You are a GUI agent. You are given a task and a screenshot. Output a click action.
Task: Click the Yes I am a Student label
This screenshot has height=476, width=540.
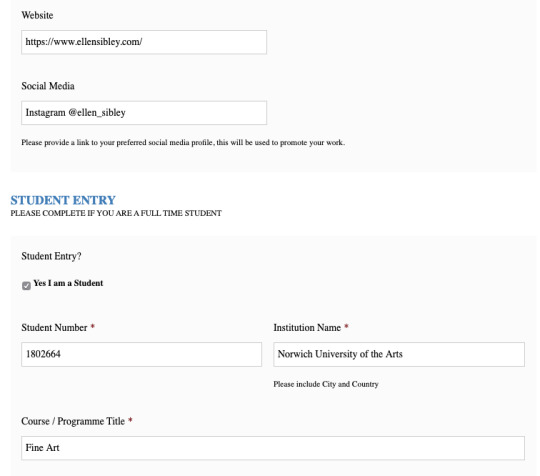68,283
